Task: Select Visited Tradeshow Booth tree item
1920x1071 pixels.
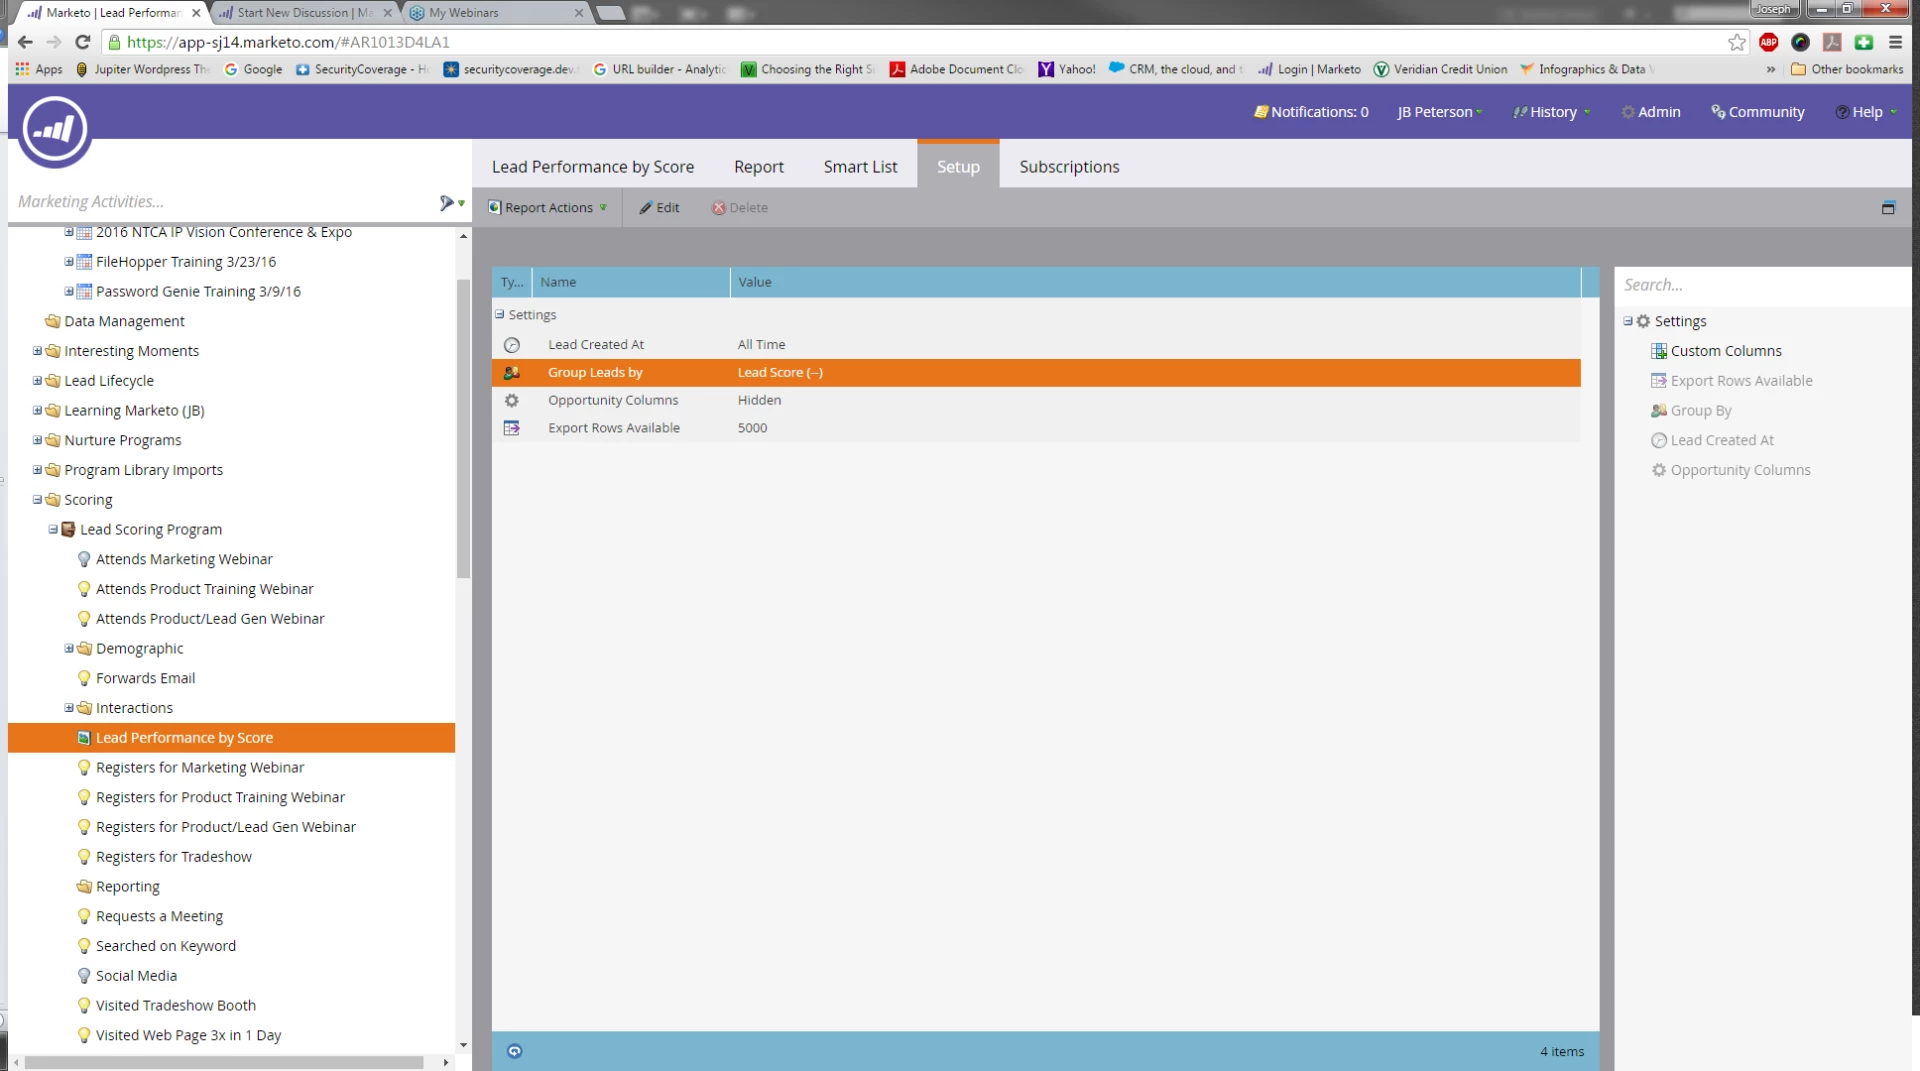Action: tap(176, 1006)
